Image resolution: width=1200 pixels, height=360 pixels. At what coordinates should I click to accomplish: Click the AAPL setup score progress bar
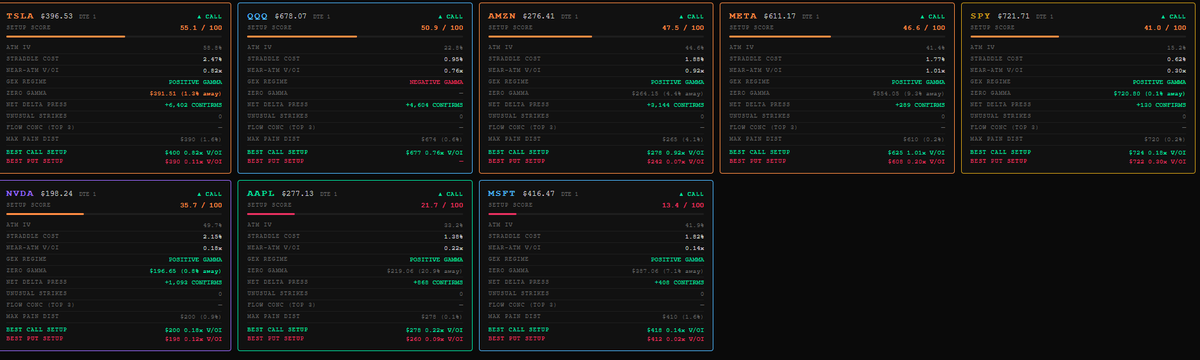pos(356,213)
